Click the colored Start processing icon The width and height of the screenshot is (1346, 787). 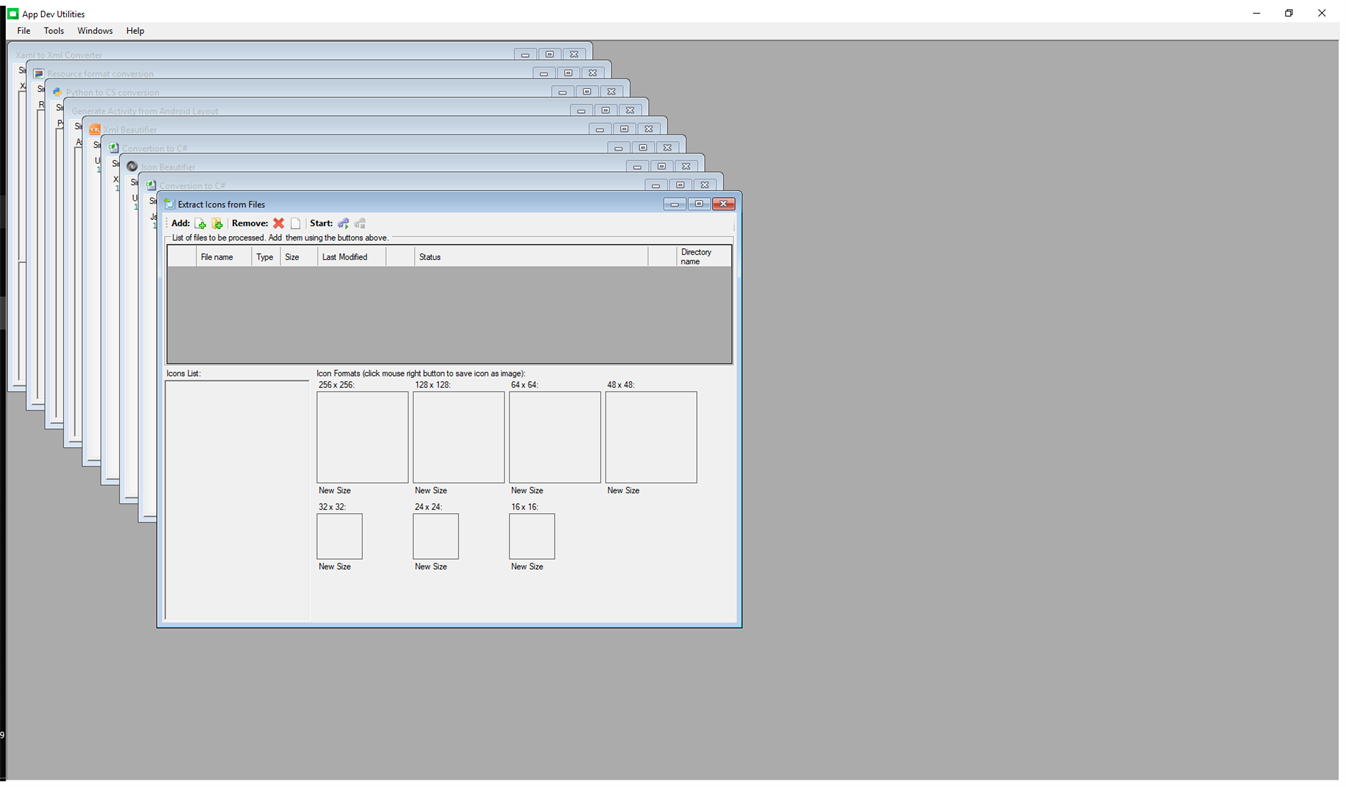coord(343,223)
